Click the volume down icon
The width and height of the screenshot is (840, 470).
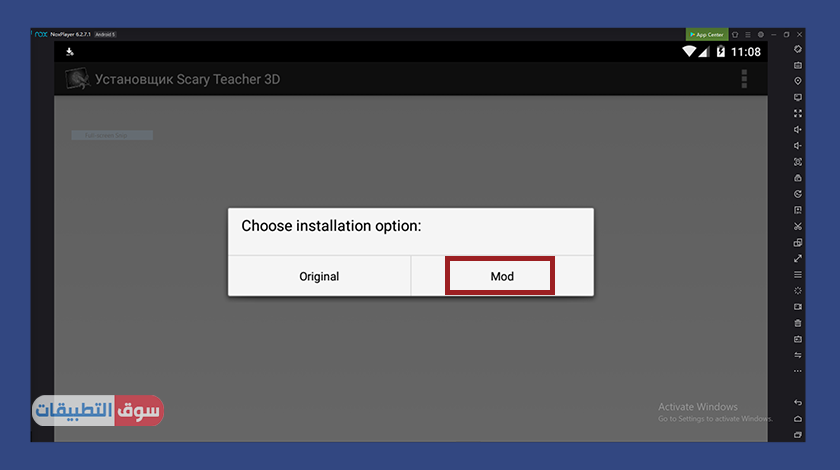798,145
